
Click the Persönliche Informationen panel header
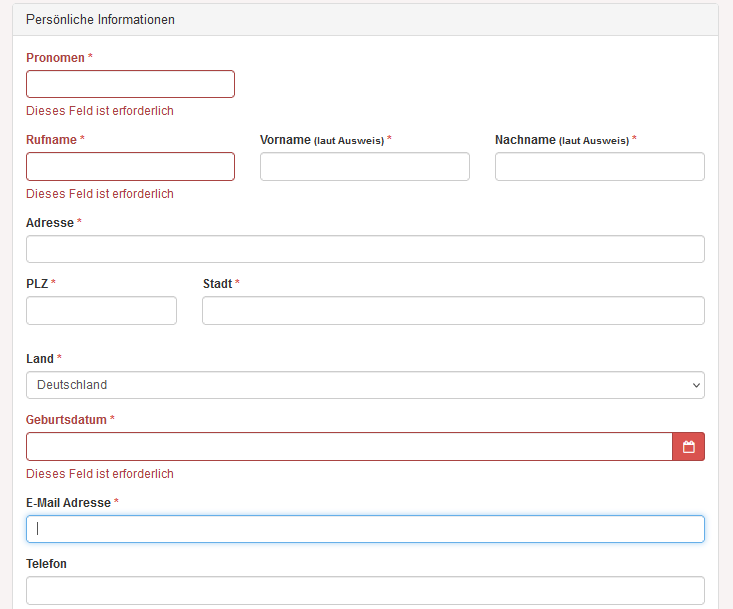tap(365, 20)
